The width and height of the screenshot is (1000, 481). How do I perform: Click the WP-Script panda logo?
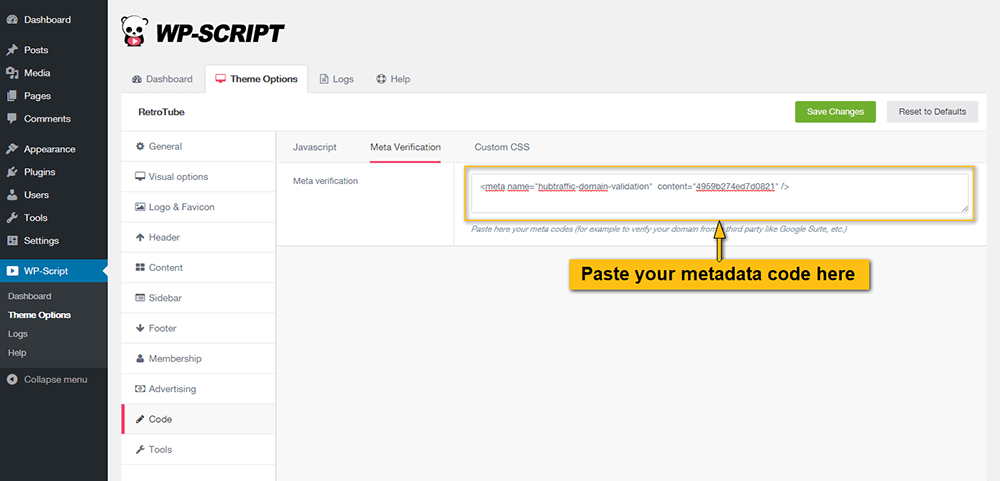(x=134, y=32)
